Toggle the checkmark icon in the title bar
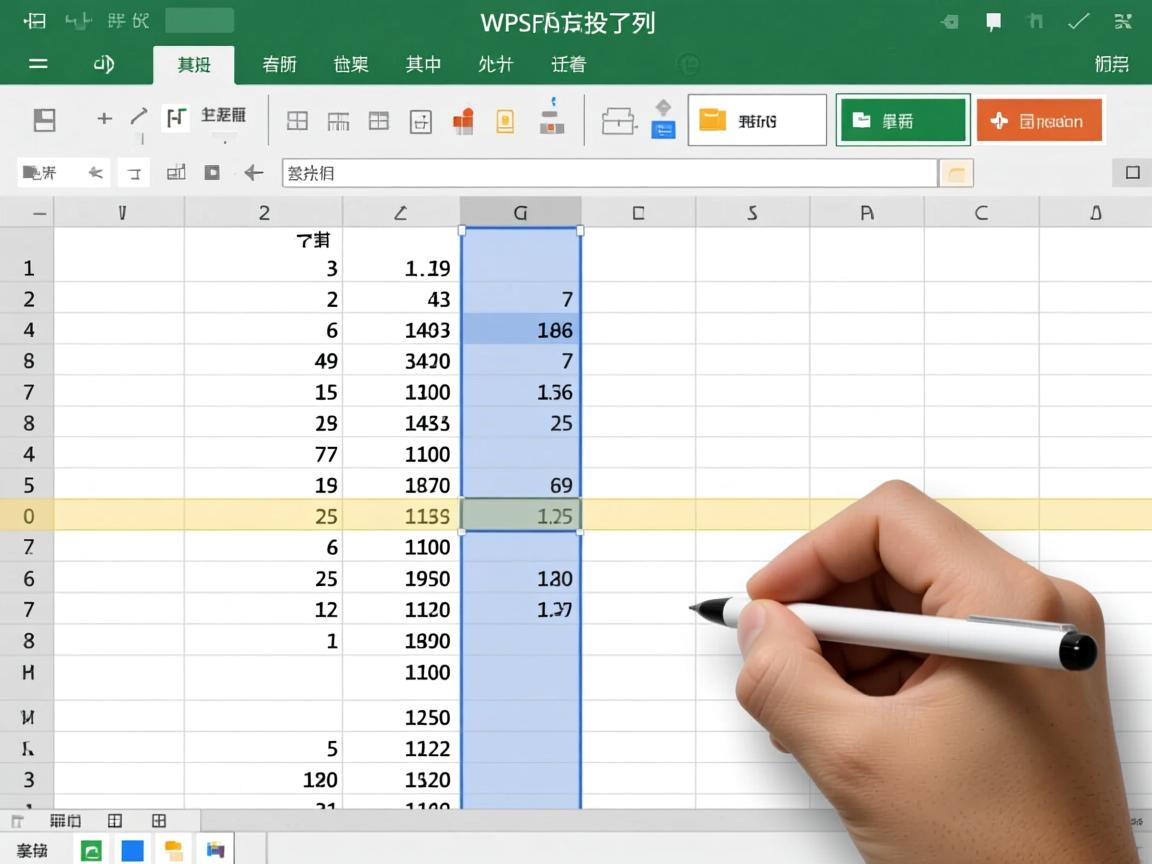Image resolution: width=1152 pixels, height=864 pixels. click(x=1077, y=20)
